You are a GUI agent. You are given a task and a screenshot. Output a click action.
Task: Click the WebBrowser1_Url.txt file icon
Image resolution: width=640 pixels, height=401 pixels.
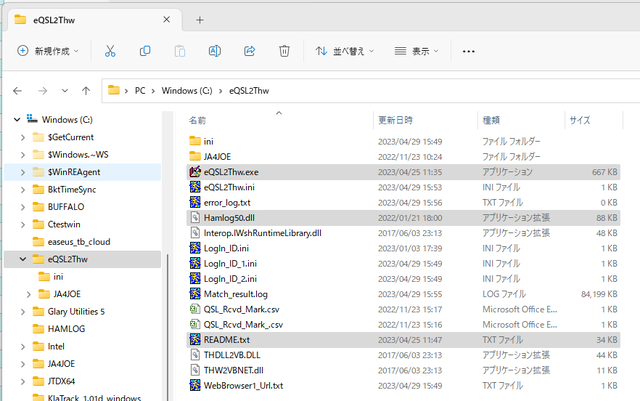pos(195,385)
